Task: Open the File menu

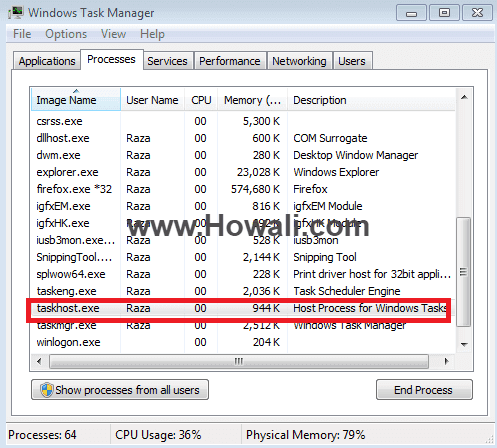Action: 22,34
